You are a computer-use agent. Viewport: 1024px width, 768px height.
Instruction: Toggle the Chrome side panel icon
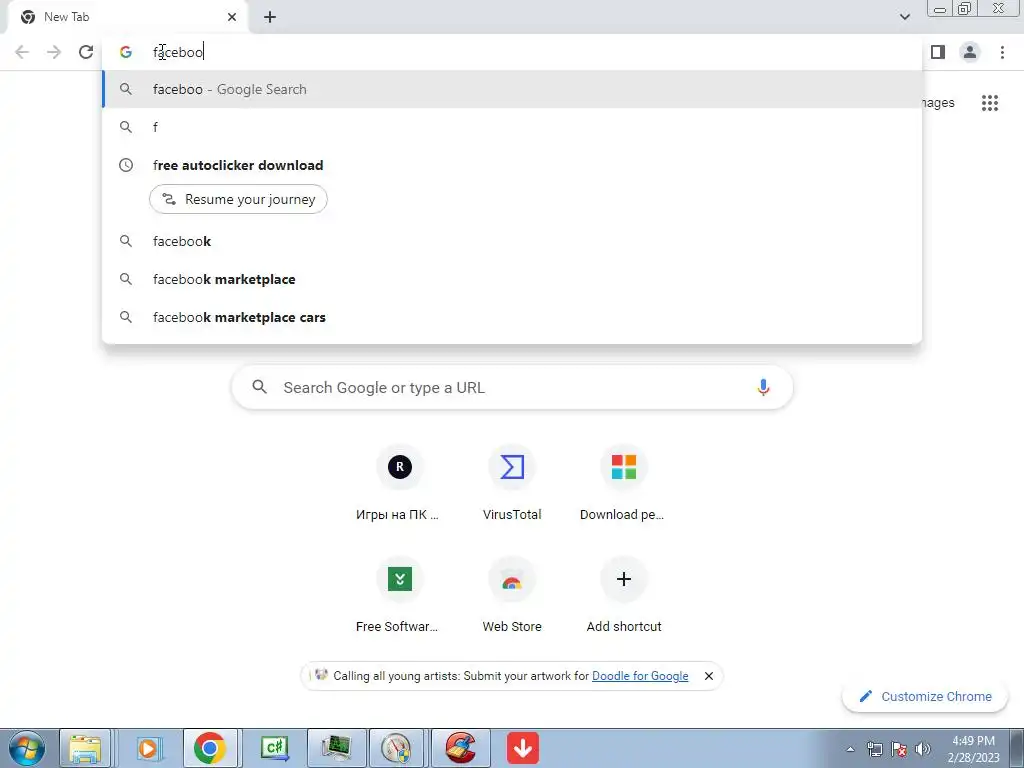point(938,52)
